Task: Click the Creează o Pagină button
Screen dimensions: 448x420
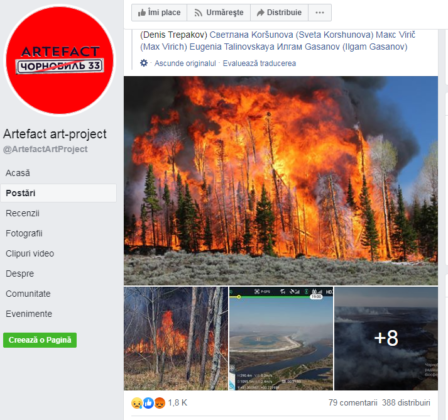Action: [x=40, y=340]
